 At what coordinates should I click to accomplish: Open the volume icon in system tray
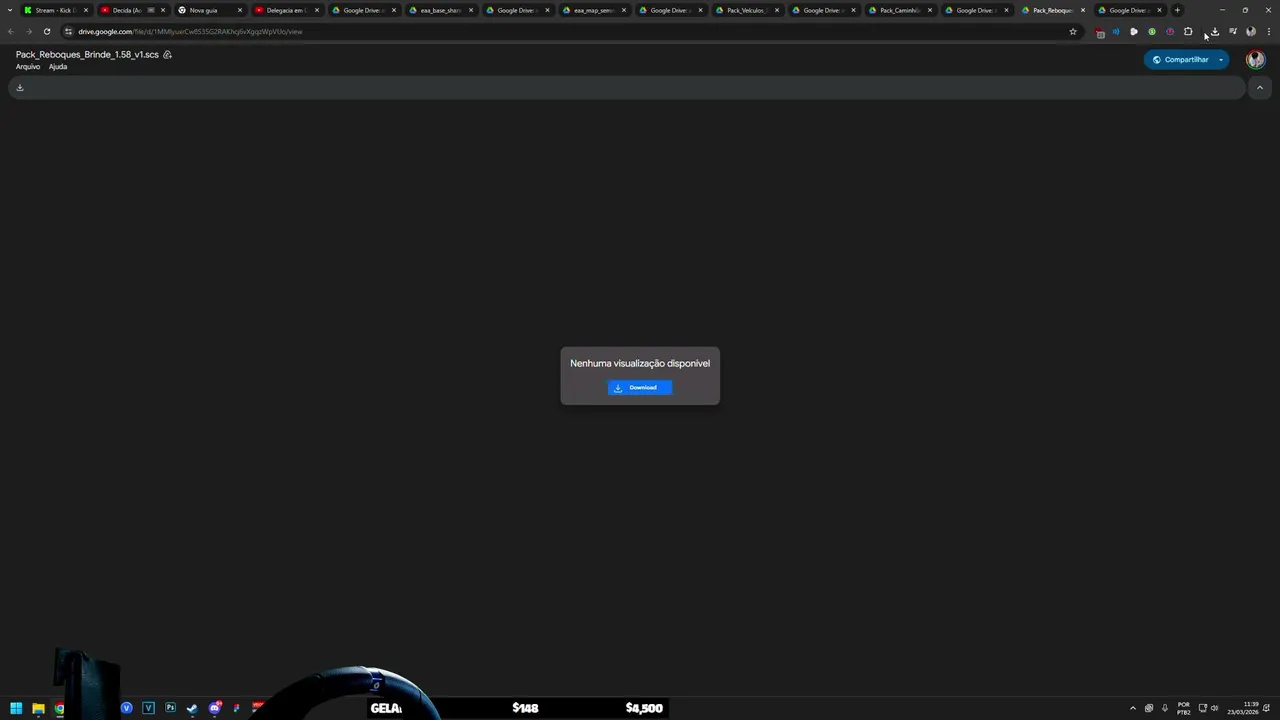coord(1215,708)
